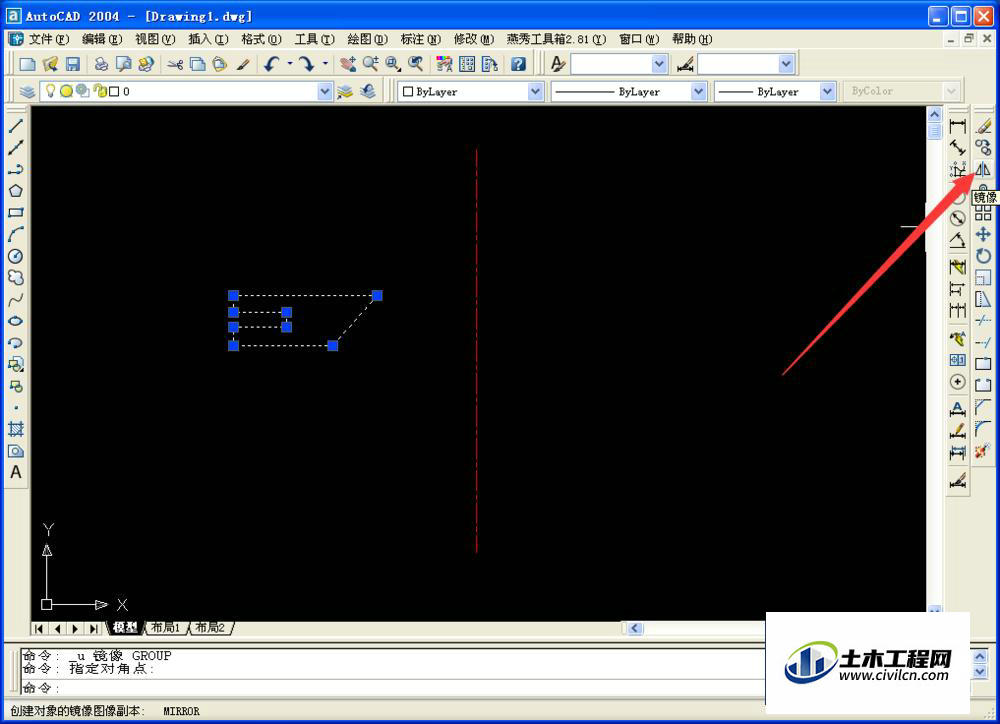Open the 编辑(E) menu
Screen dimensions: 1000x724
(102, 39)
